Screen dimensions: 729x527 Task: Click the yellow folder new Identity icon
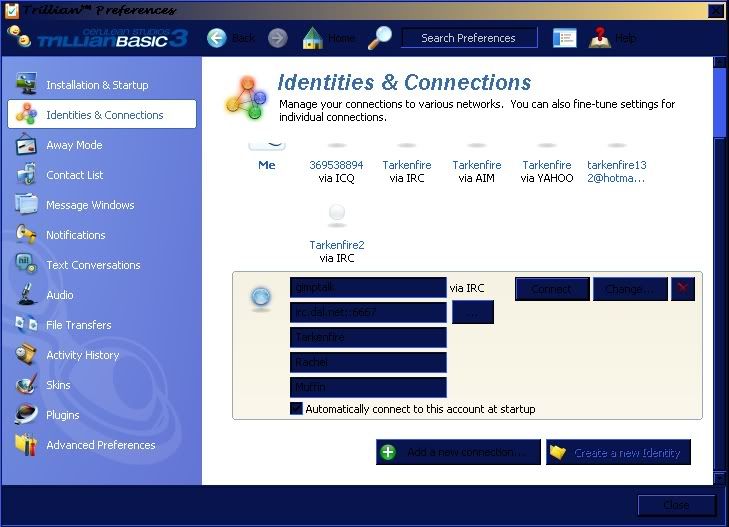point(558,452)
